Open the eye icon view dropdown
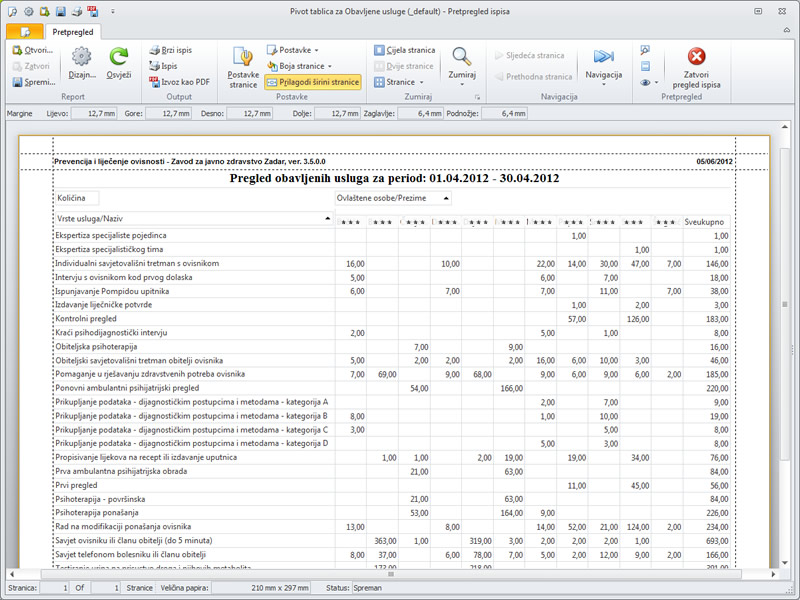The width and height of the screenshot is (800, 600). pyautogui.click(x=649, y=82)
